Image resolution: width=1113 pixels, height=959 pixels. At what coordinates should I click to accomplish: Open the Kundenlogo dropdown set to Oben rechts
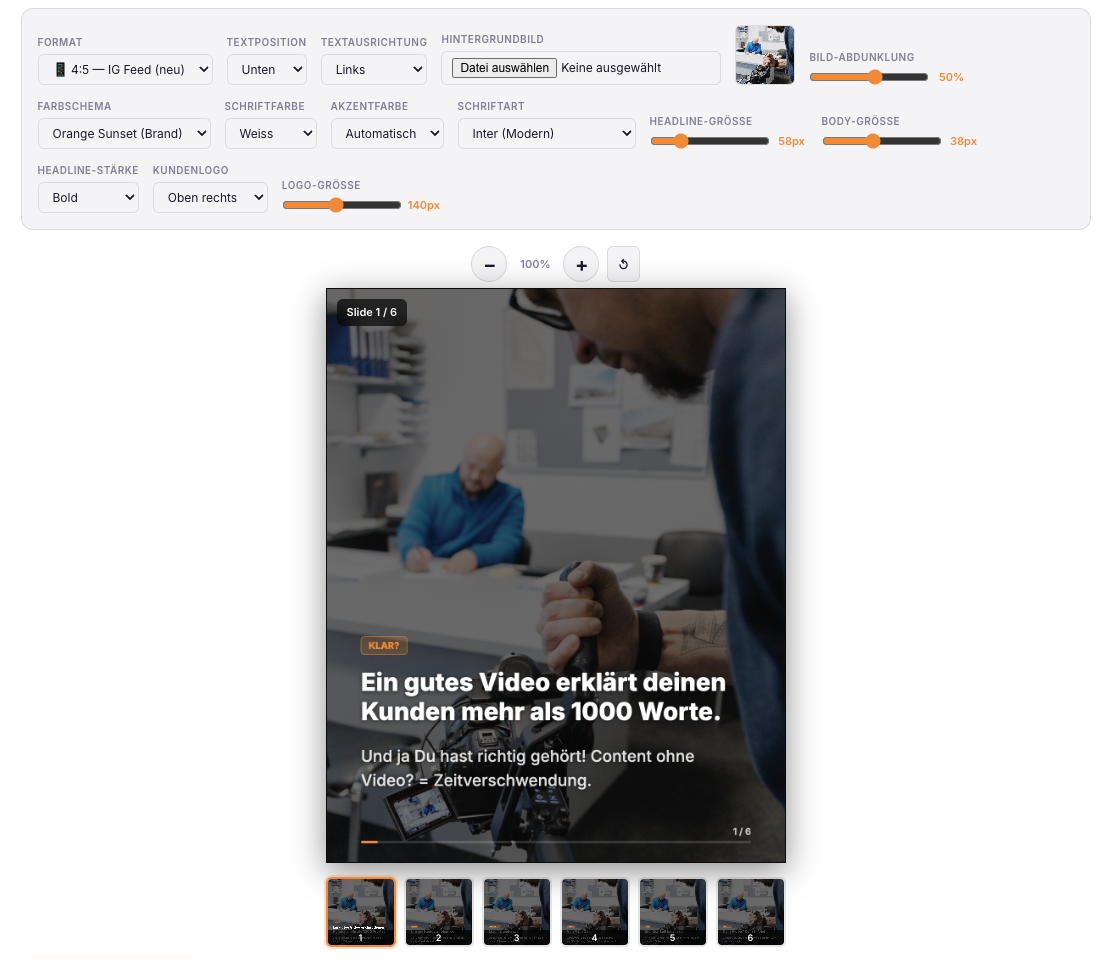point(210,197)
